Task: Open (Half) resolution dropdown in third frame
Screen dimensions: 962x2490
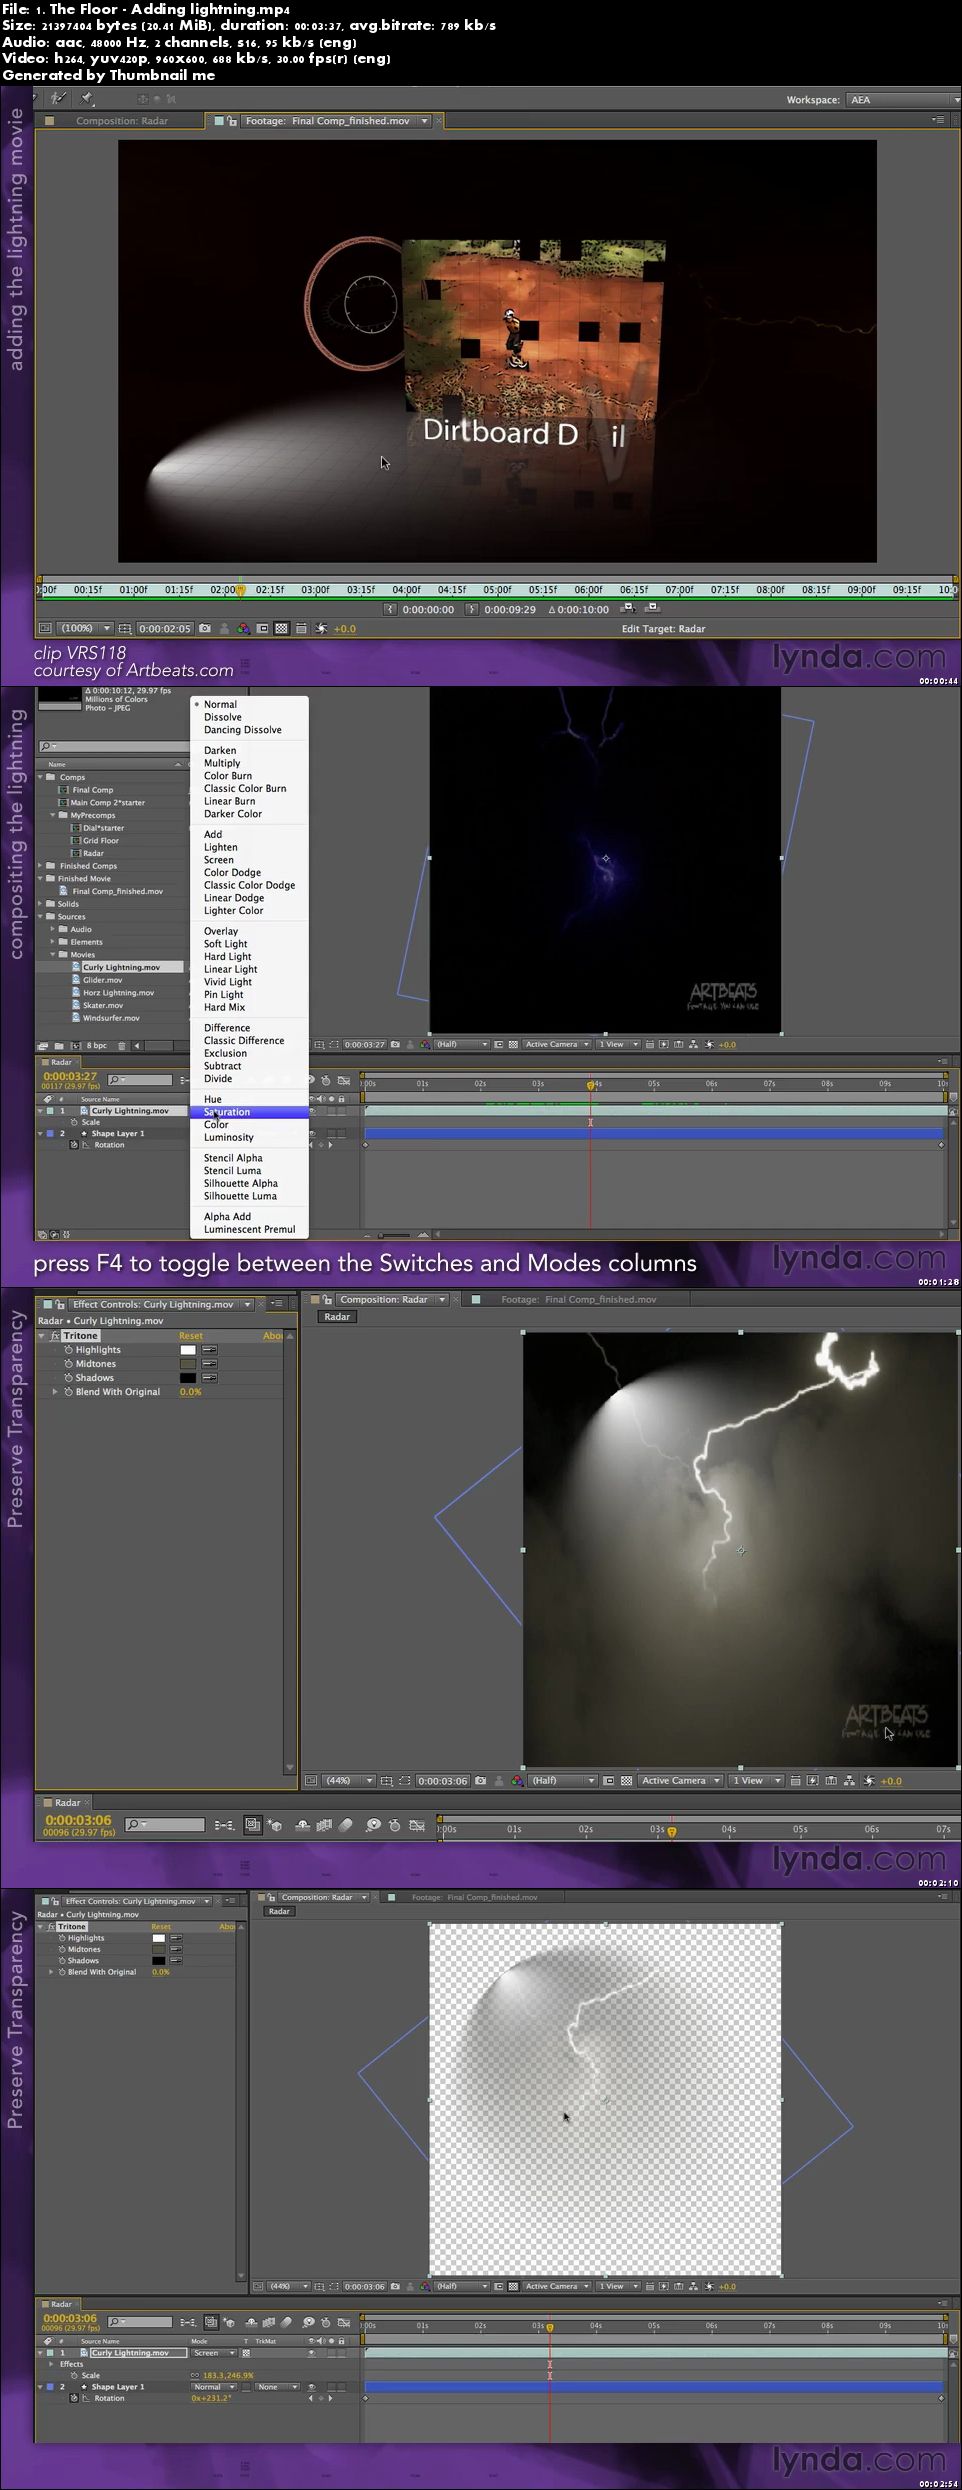Action: pos(564,1781)
